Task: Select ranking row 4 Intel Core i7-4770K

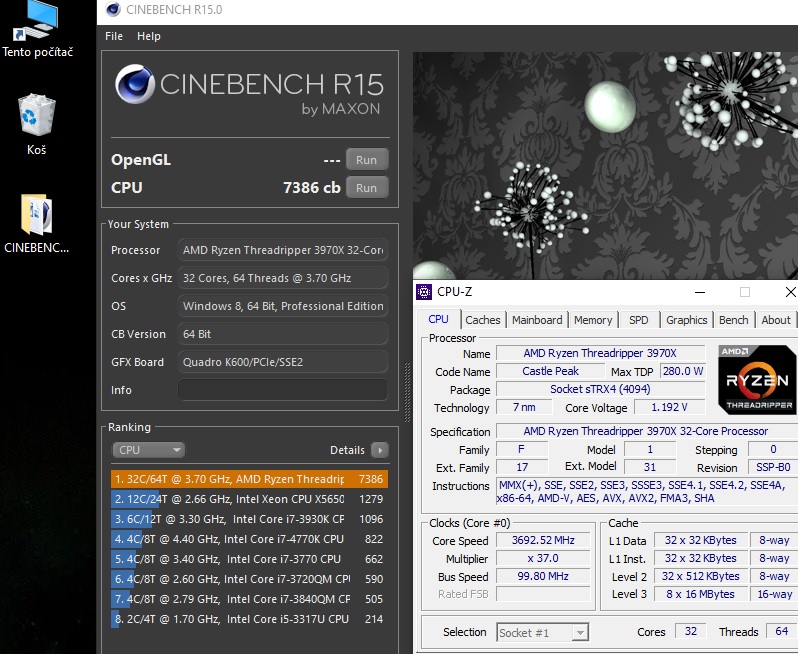Action: (249, 539)
